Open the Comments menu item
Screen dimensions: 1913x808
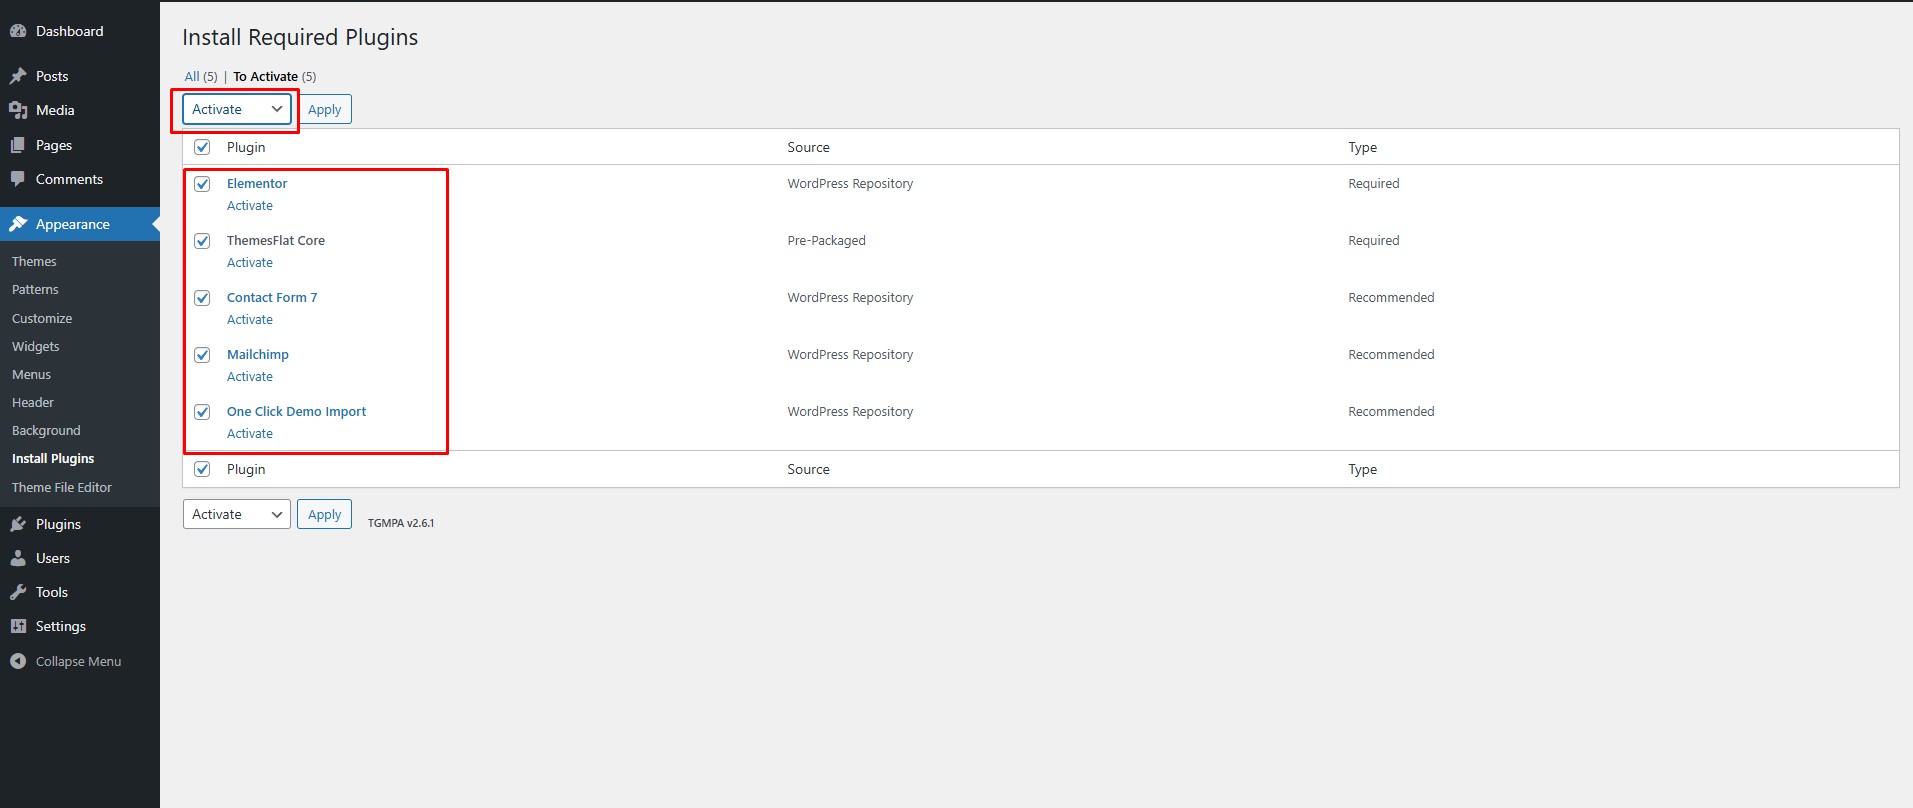[80, 179]
